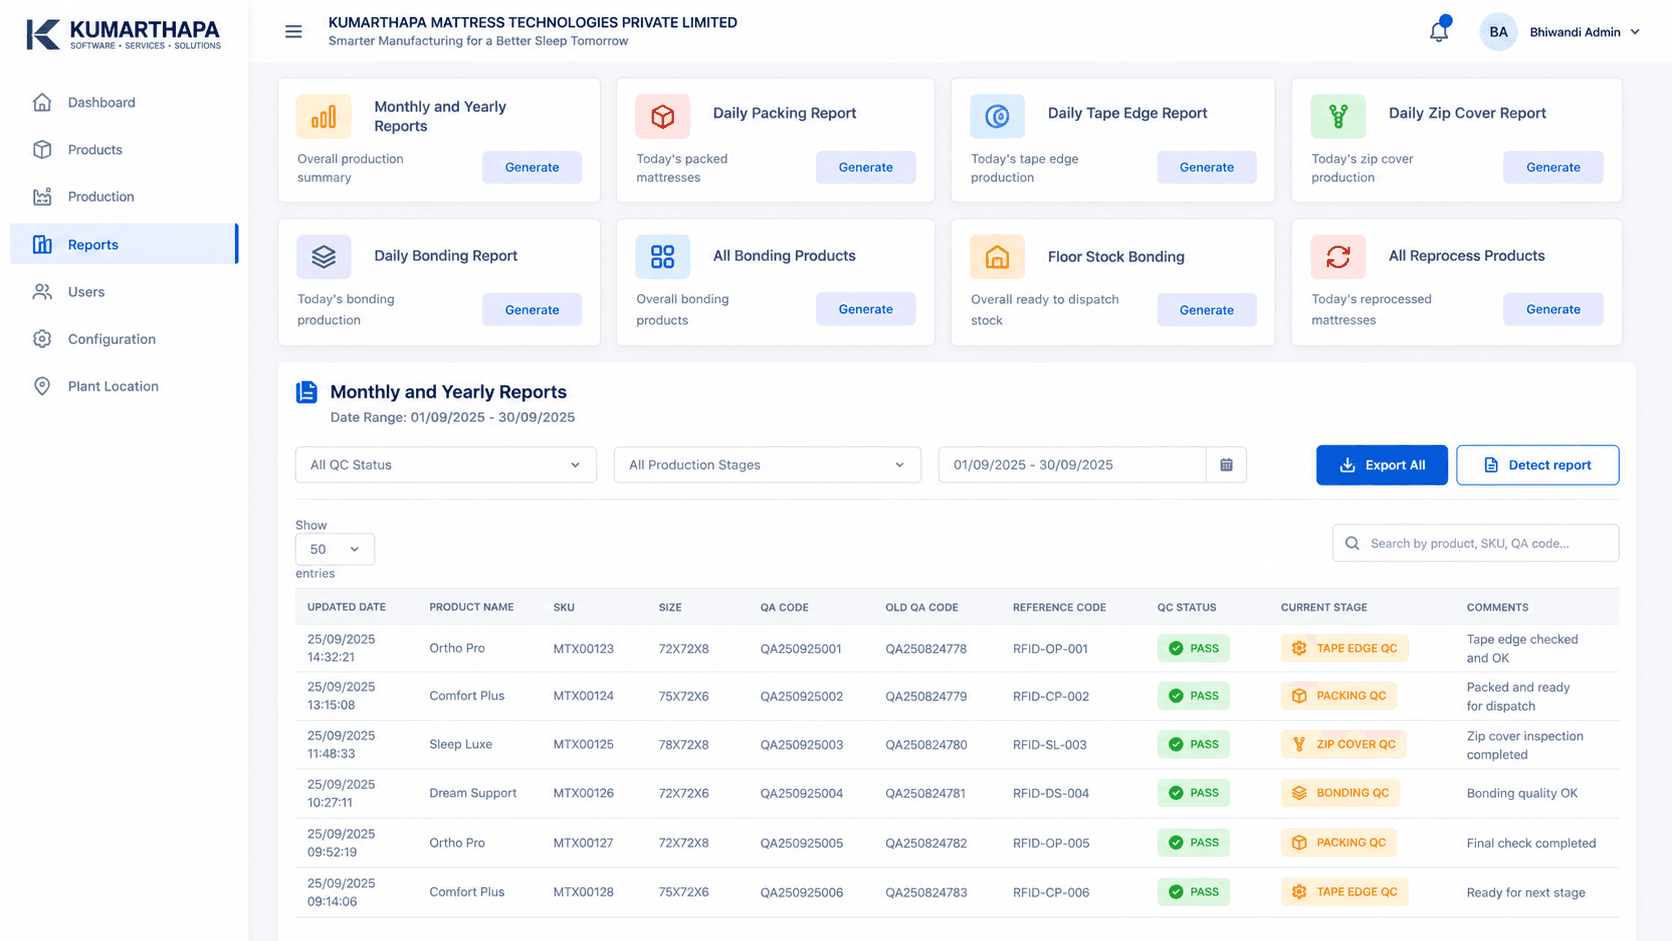Viewport: 1672px width, 941px height.
Task: Click the SKU cell MTX00125
Action: point(584,744)
